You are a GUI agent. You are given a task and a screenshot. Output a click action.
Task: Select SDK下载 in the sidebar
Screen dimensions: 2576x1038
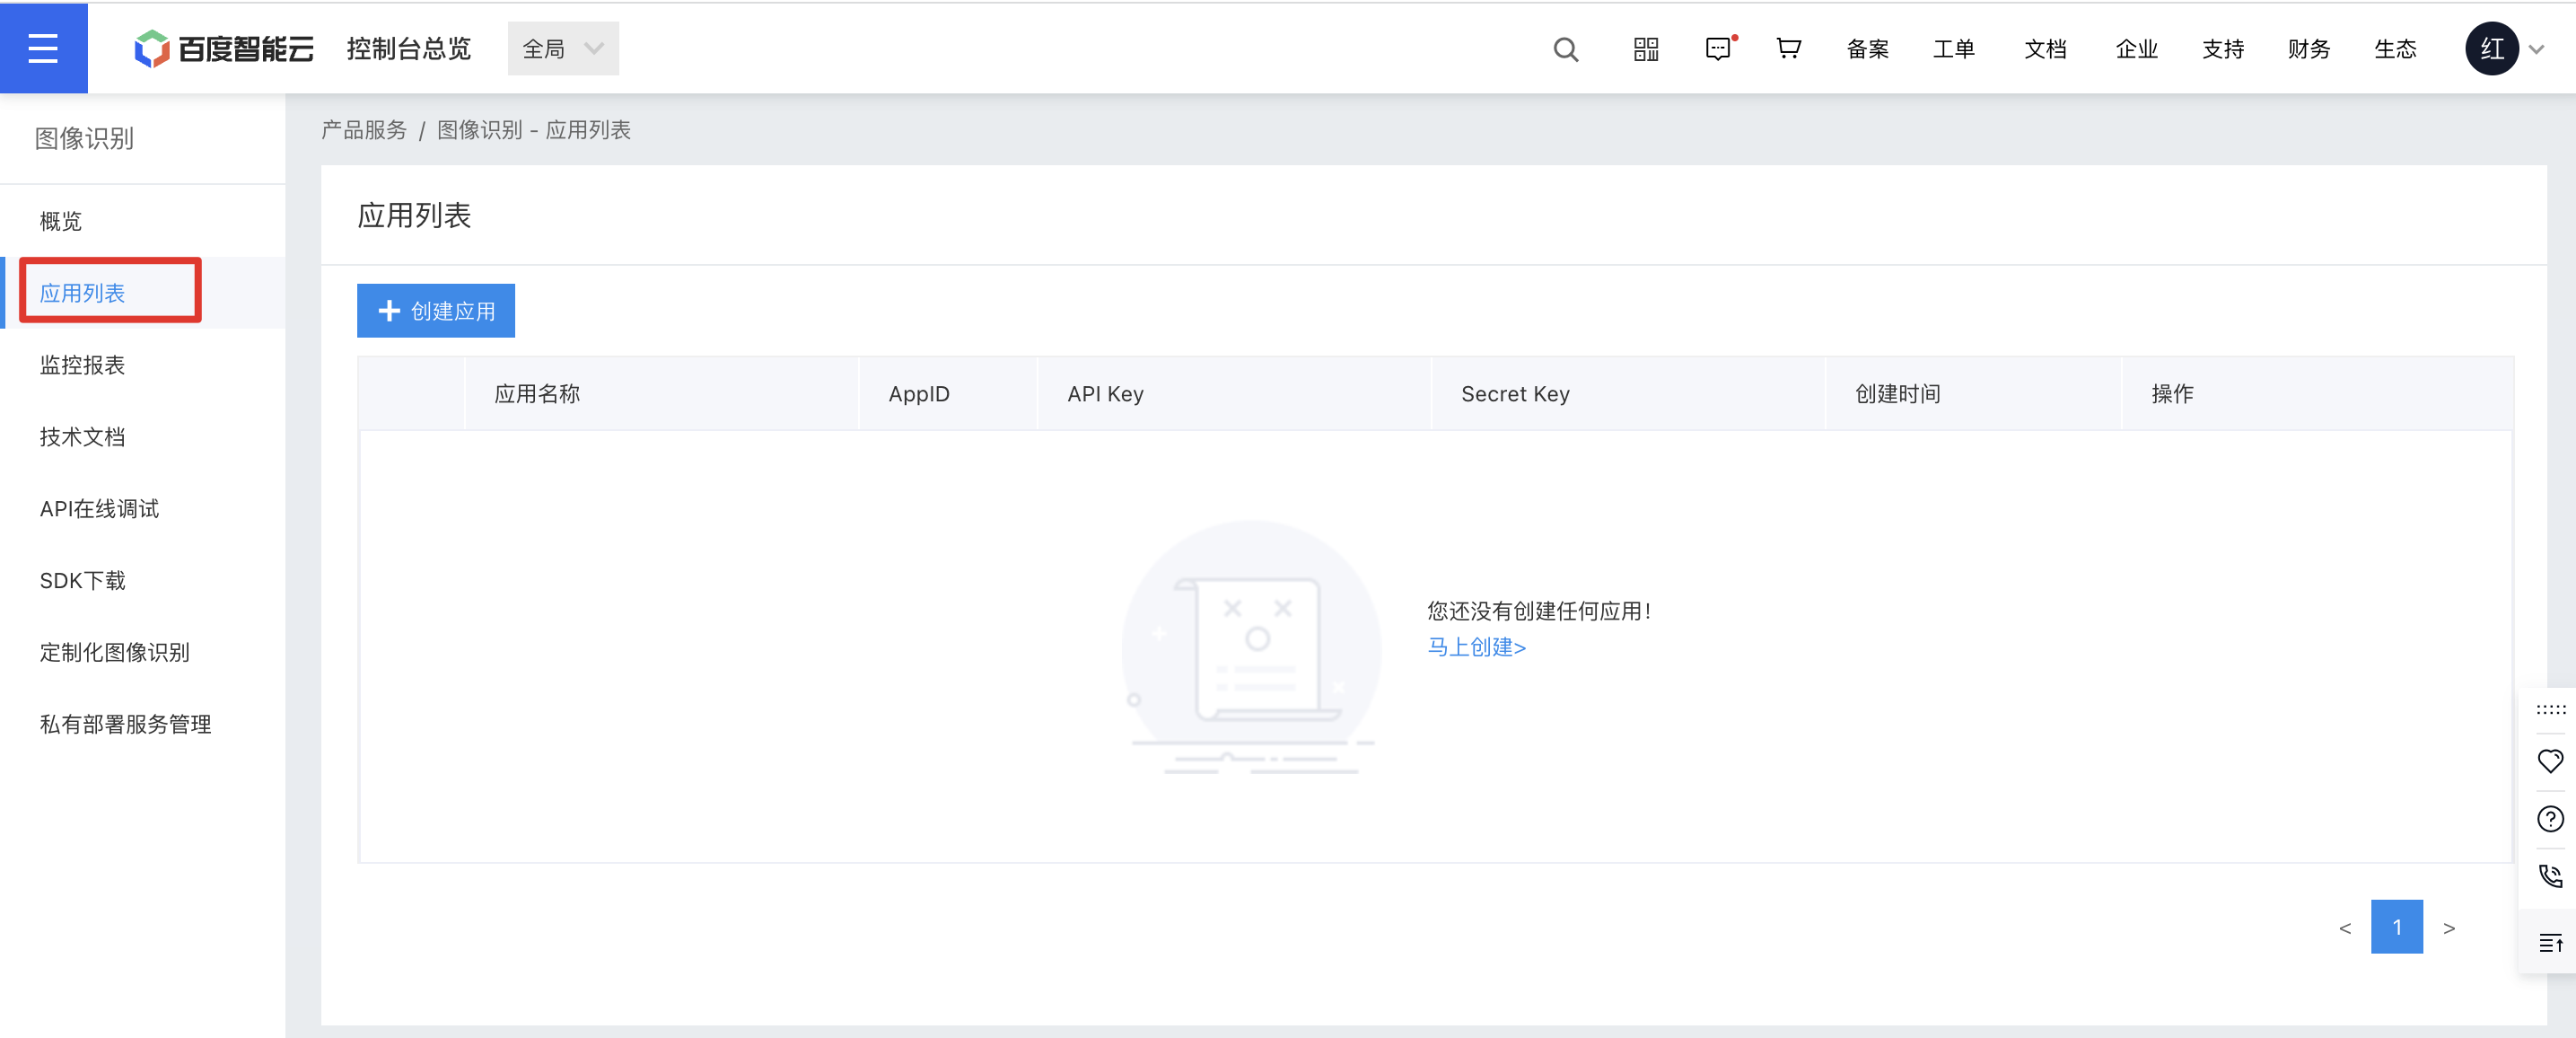(142, 581)
